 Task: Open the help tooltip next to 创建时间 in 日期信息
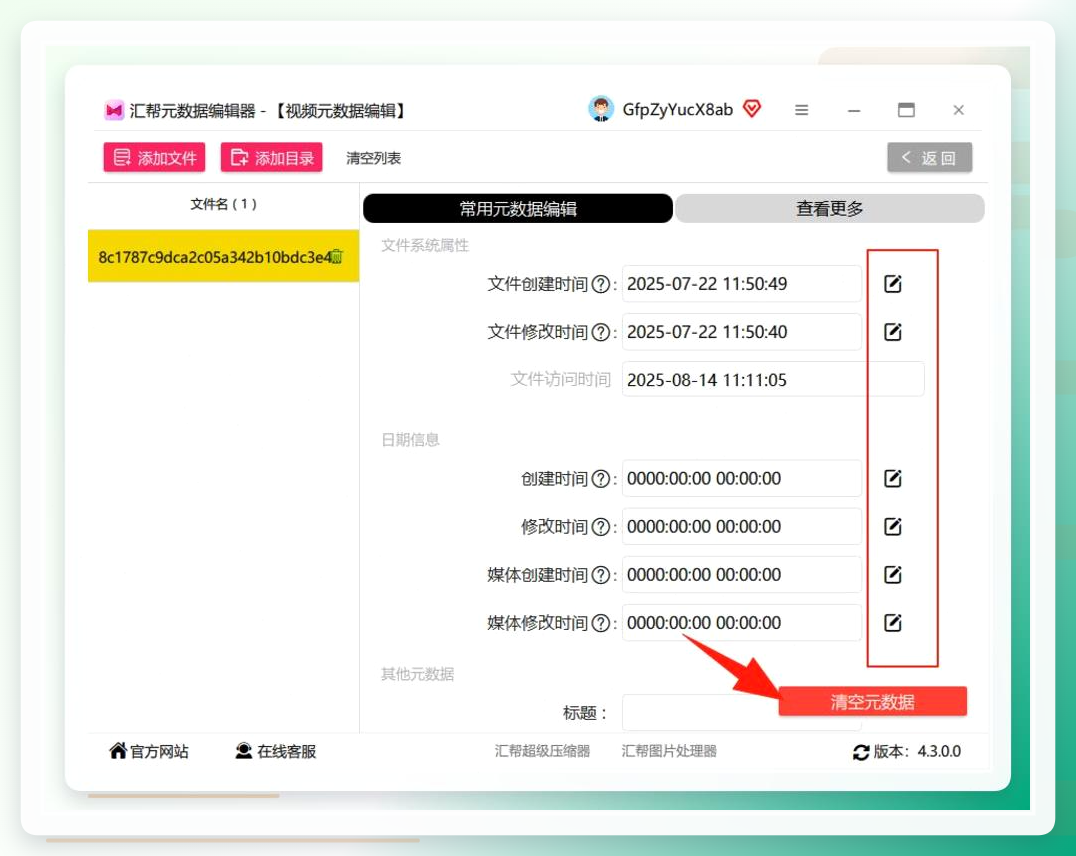[x=600, y=479]
